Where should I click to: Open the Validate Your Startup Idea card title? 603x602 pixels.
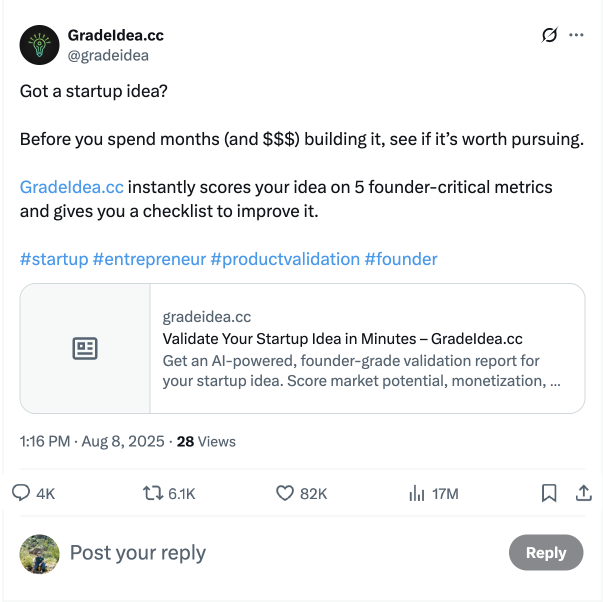click(x=342, y=339)
